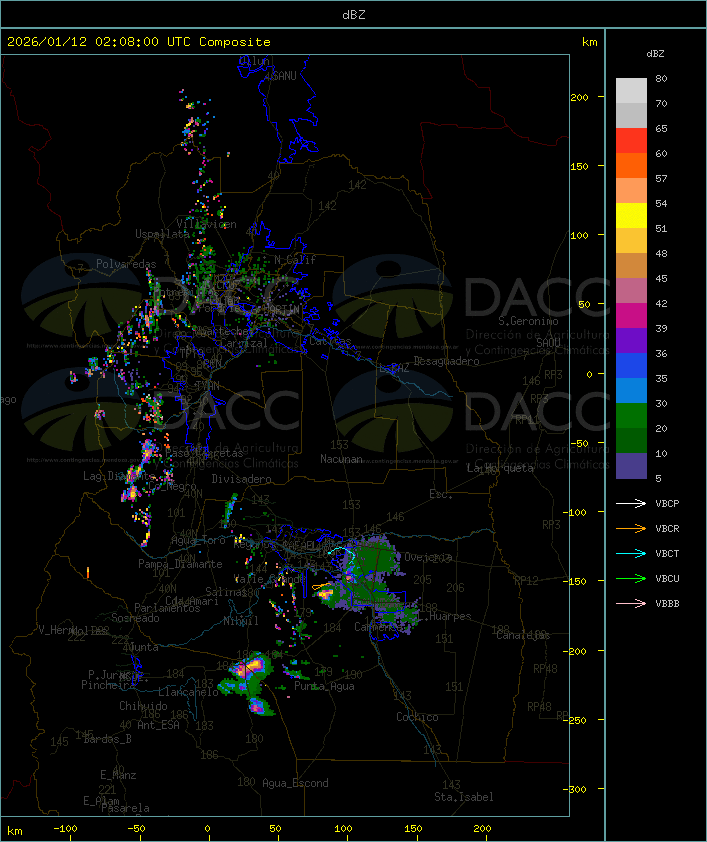This screenshot has width=707, height=842.
Task: Click the Nacunan place label
Action: [341, 459]
